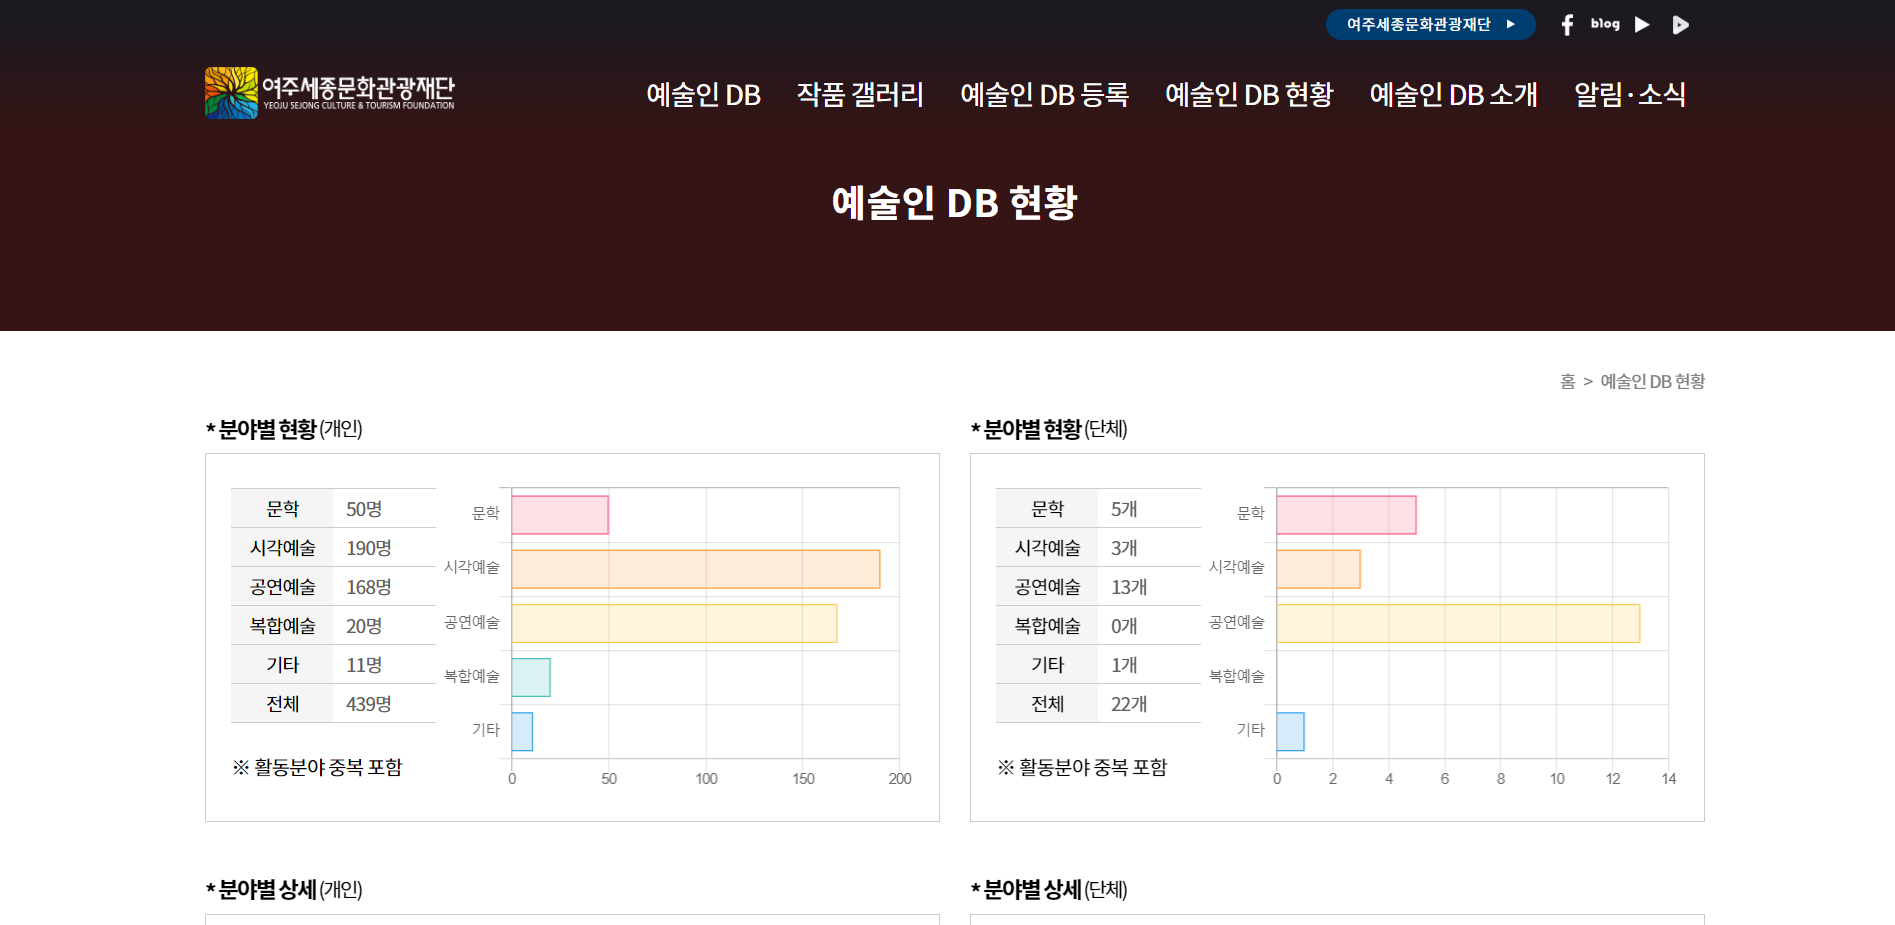This screenshot has width=1895, height=925.
Task: Click the 공연예술 bar in group chart
Action: 1458,623
